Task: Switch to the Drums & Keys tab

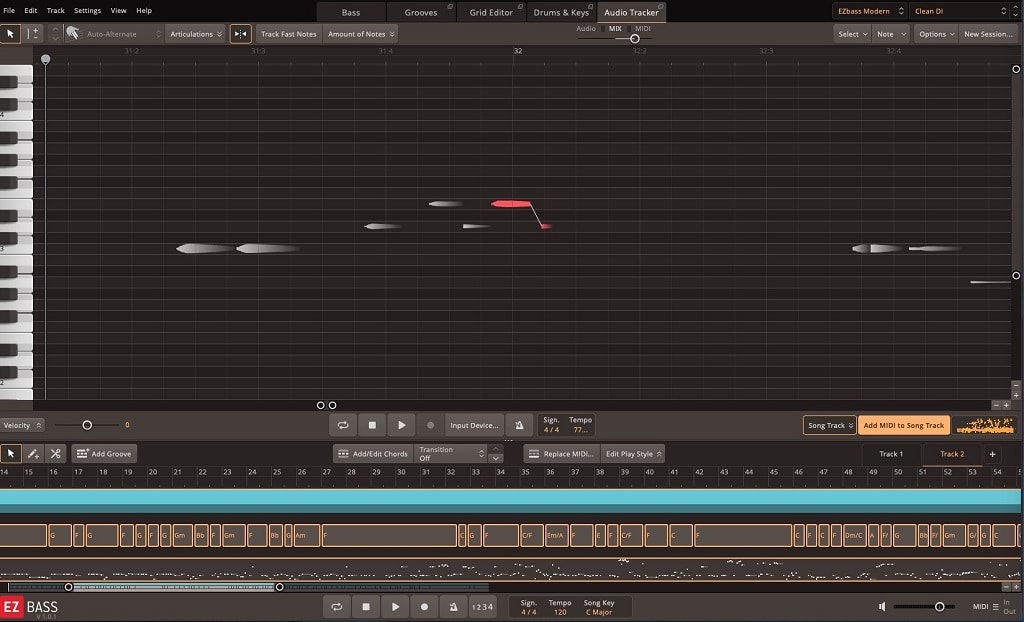Action: point(561,12)
